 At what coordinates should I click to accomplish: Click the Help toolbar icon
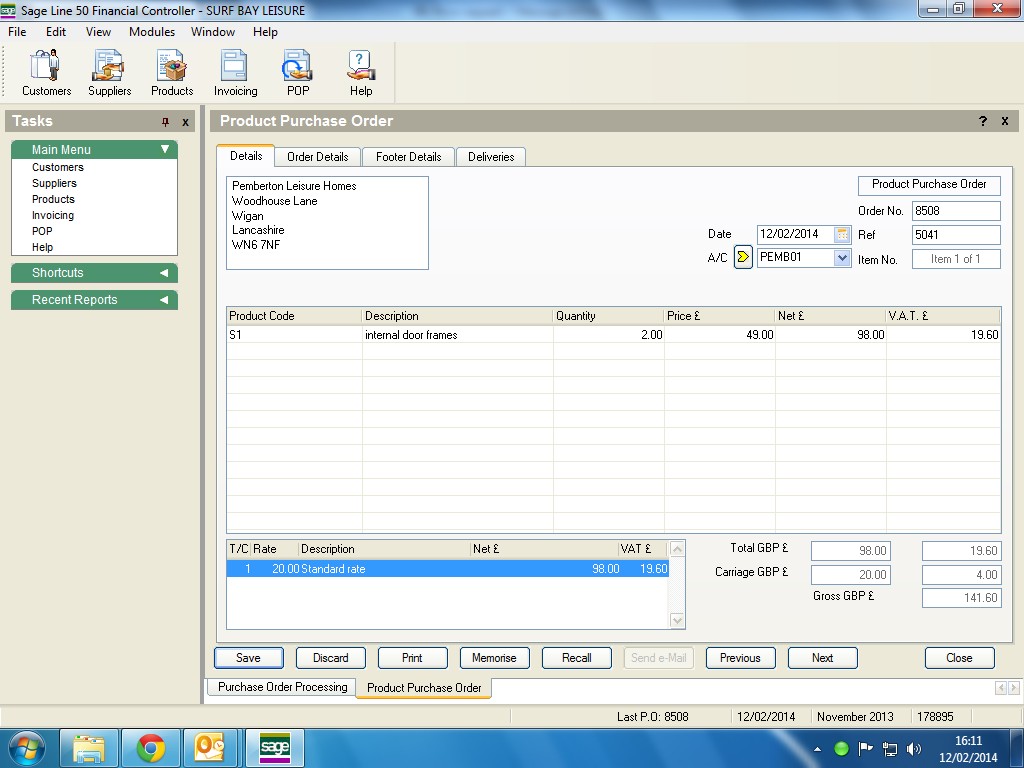click(x=361, y=73)
